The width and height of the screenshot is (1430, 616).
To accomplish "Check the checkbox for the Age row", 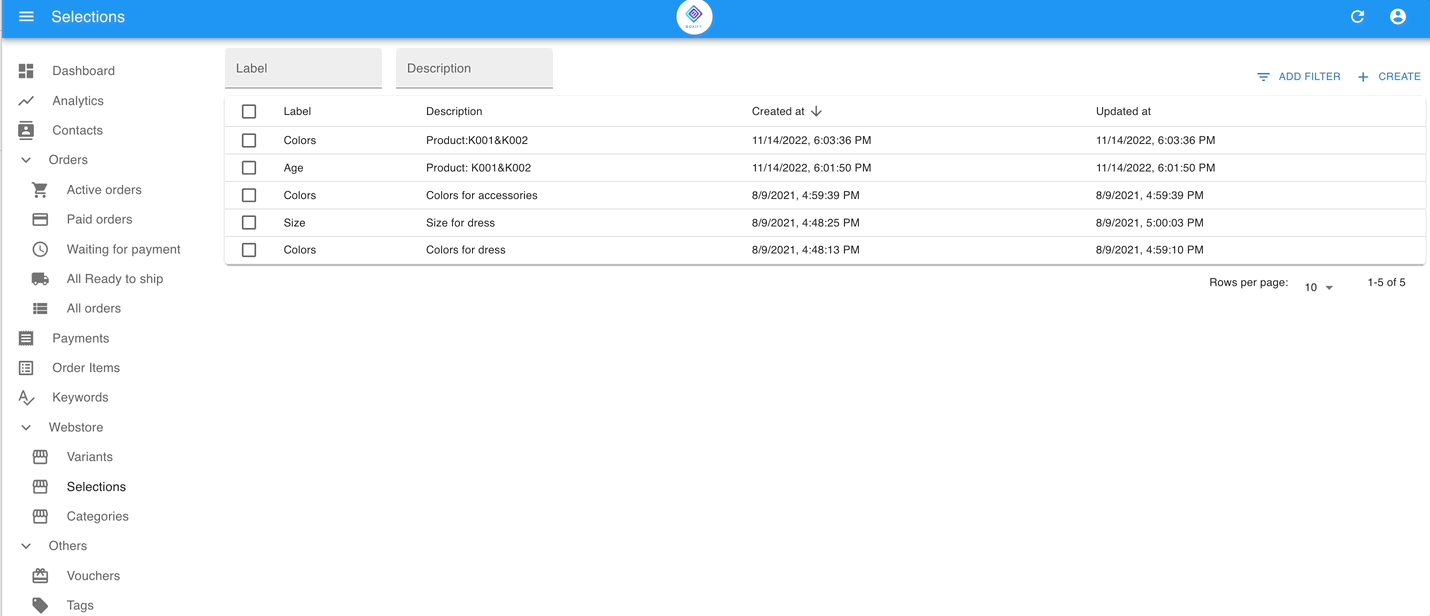I will coord(249,167).
